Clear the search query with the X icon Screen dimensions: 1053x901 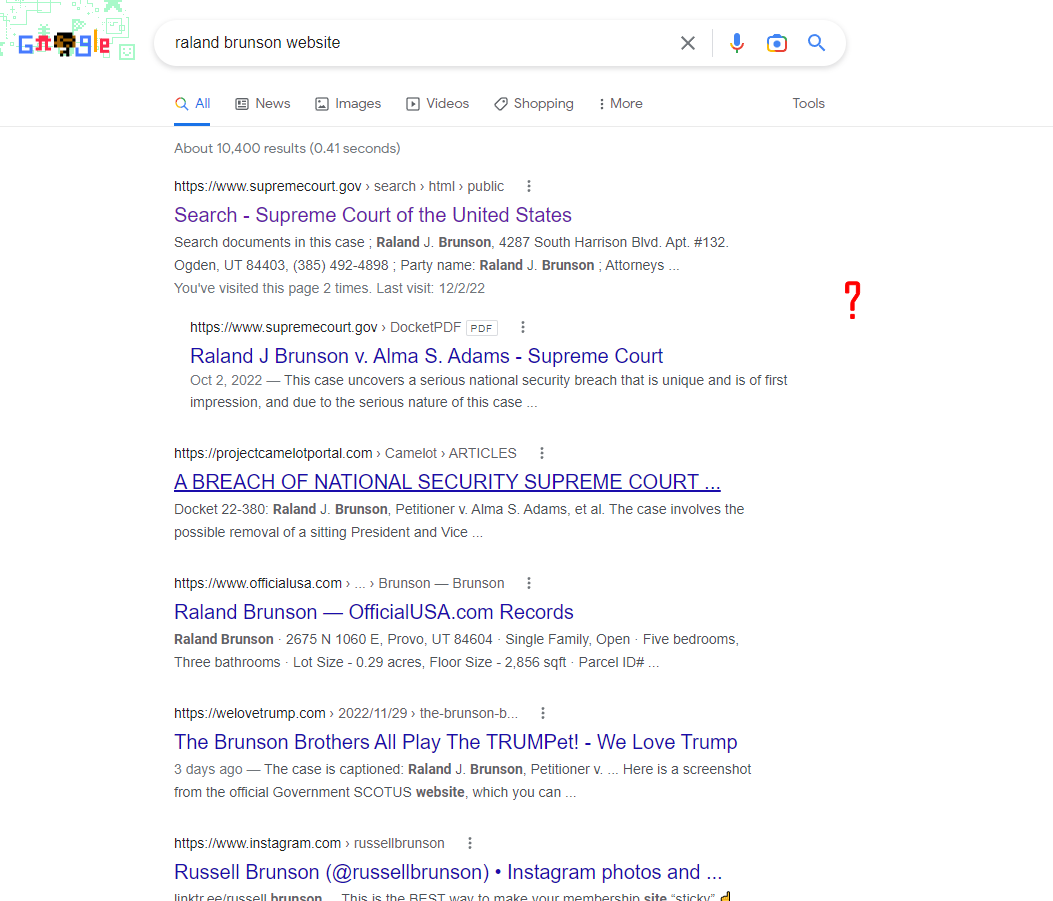[x=688, y=43]
